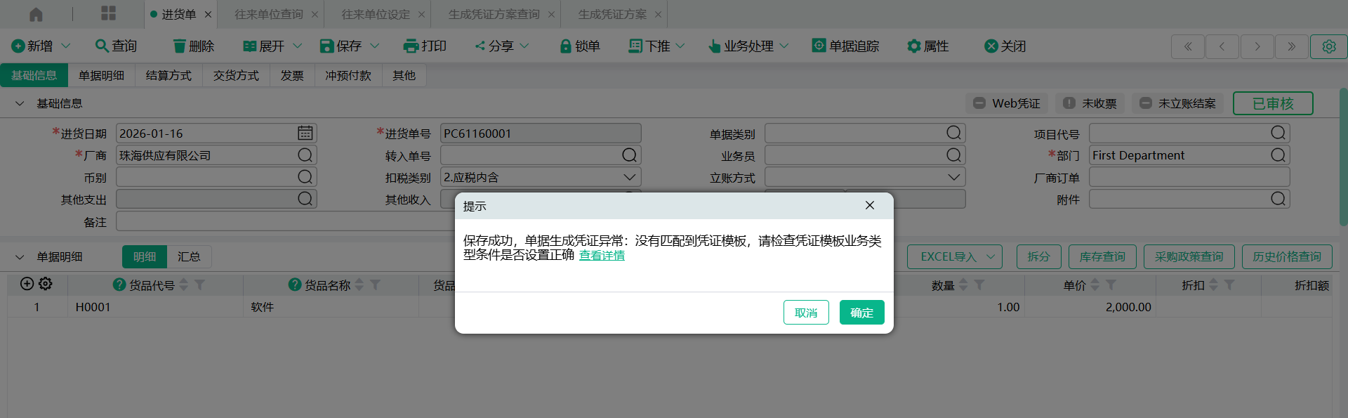Image resolution: width=1348 pixels, height=418 pixels.
Task: Click 确定 in the prompt dialog
Action: [x=861, y=313]
